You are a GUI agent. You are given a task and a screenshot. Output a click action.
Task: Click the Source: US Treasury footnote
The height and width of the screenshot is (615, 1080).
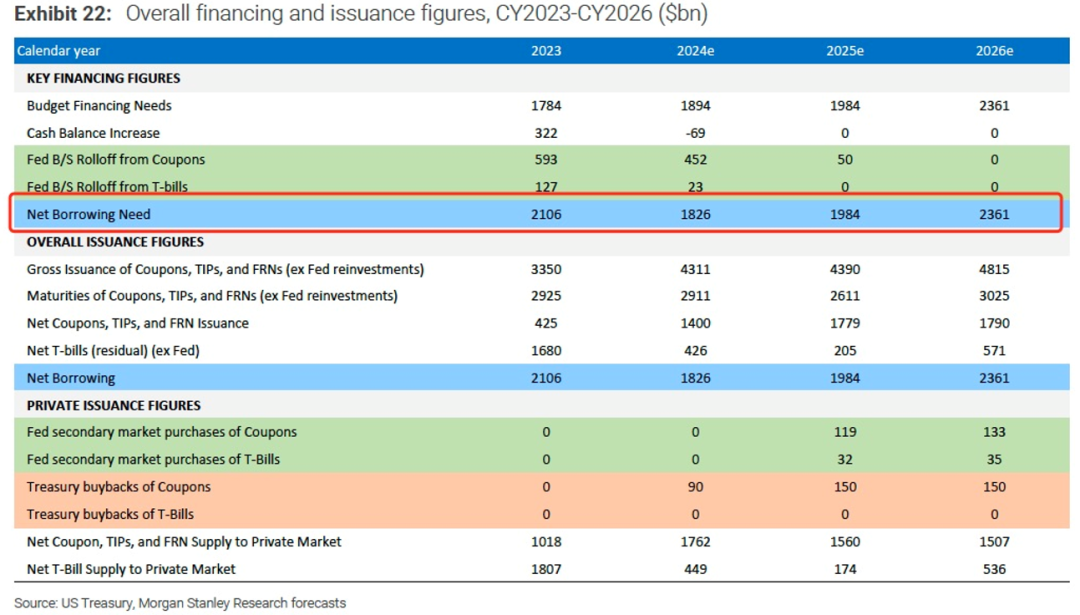click(x=180, y=603)
